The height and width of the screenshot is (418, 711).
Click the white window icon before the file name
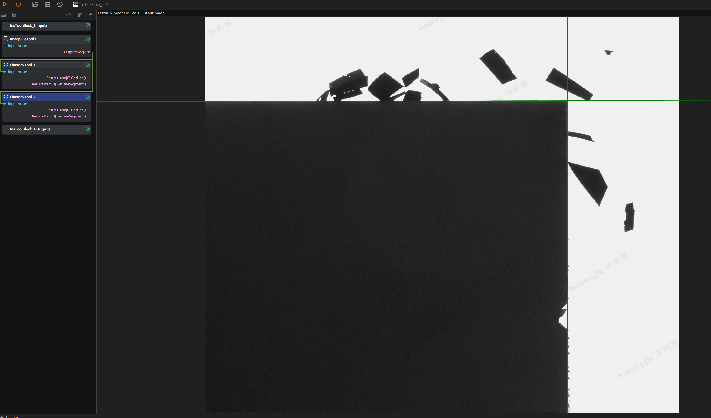[x=75, y=5]
